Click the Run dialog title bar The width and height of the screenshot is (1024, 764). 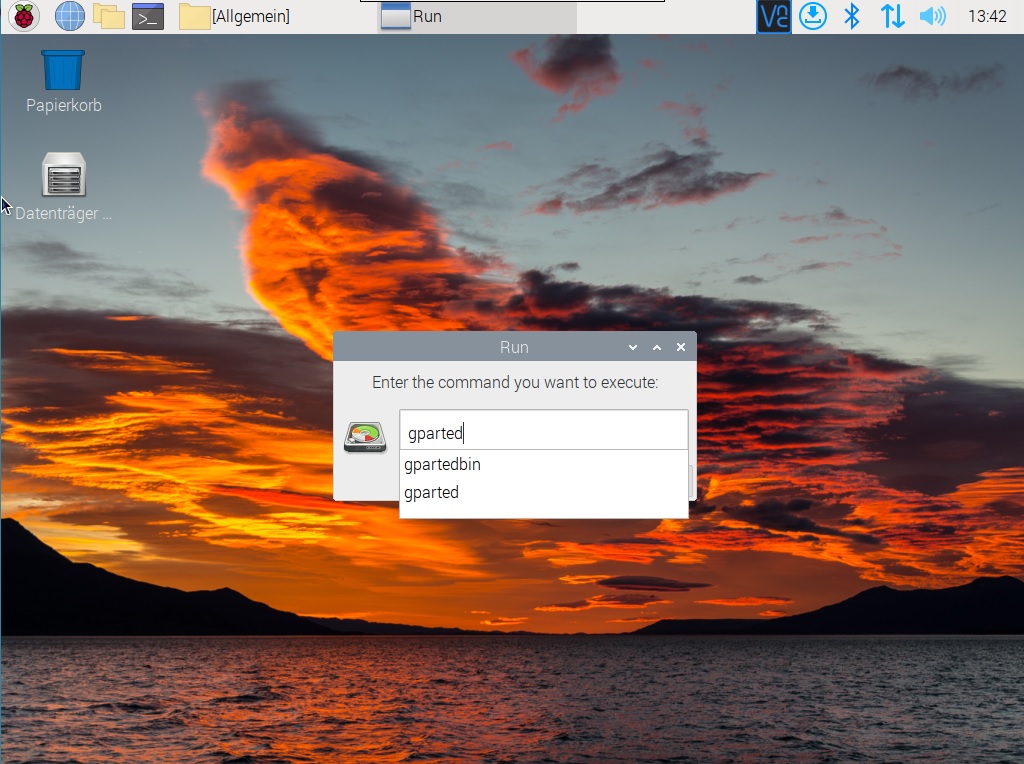coord(515,347)
